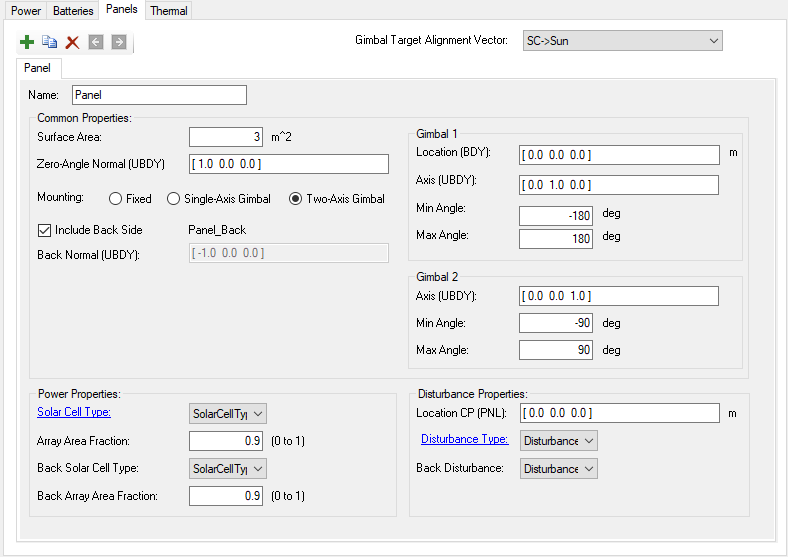Click the Surface Area input field
The width and height of the screenshot is (788, 557).
226,137
